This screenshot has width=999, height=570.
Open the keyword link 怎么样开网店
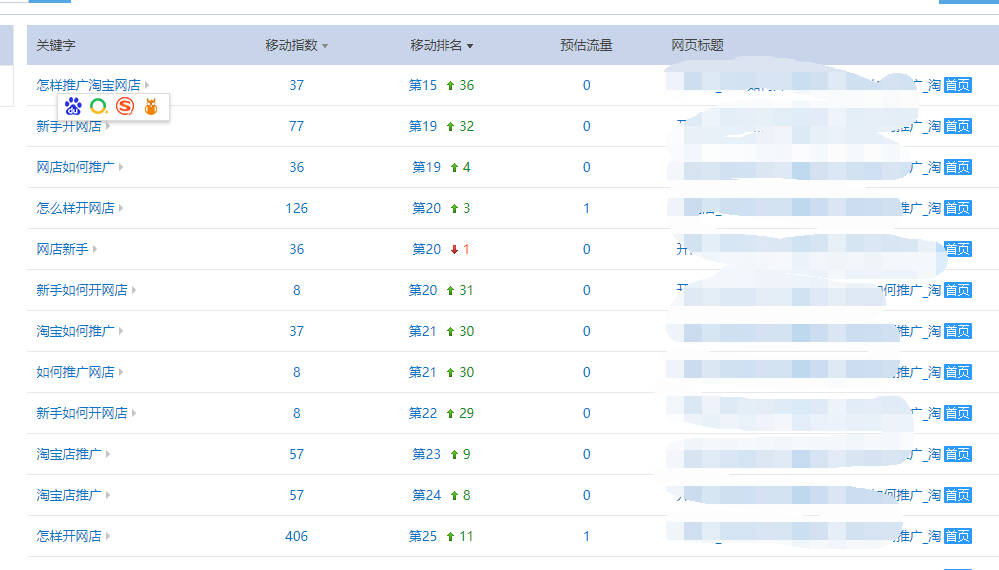(x=75, y=208)
